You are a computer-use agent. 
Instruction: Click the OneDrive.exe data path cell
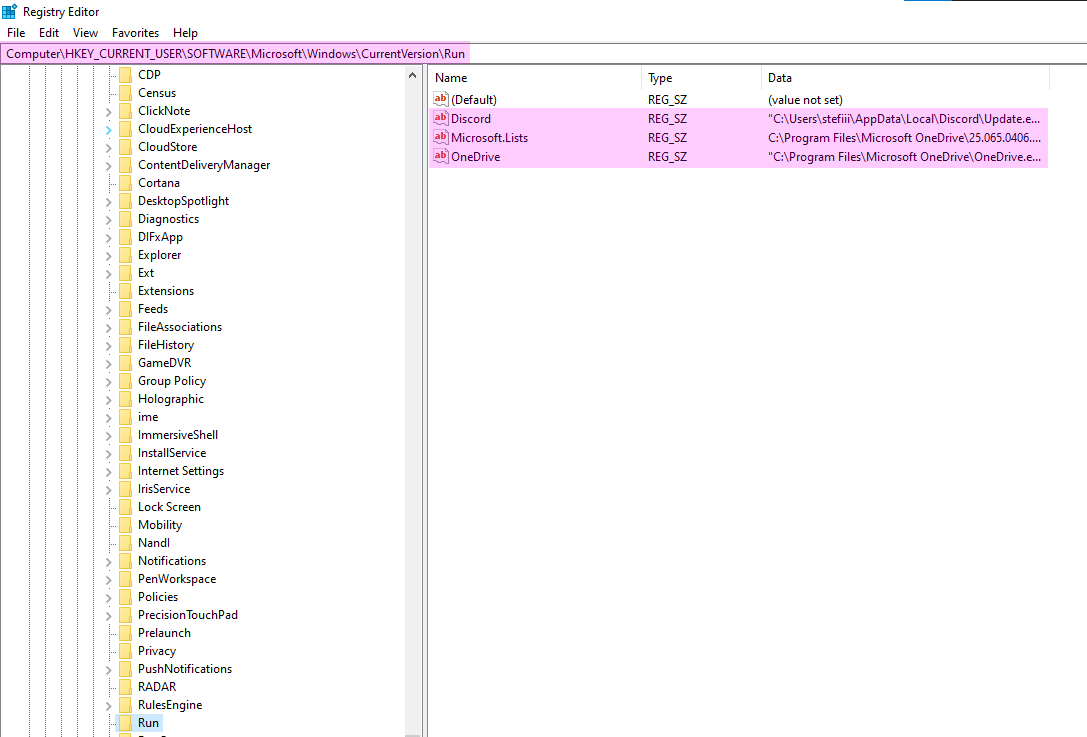904,157
